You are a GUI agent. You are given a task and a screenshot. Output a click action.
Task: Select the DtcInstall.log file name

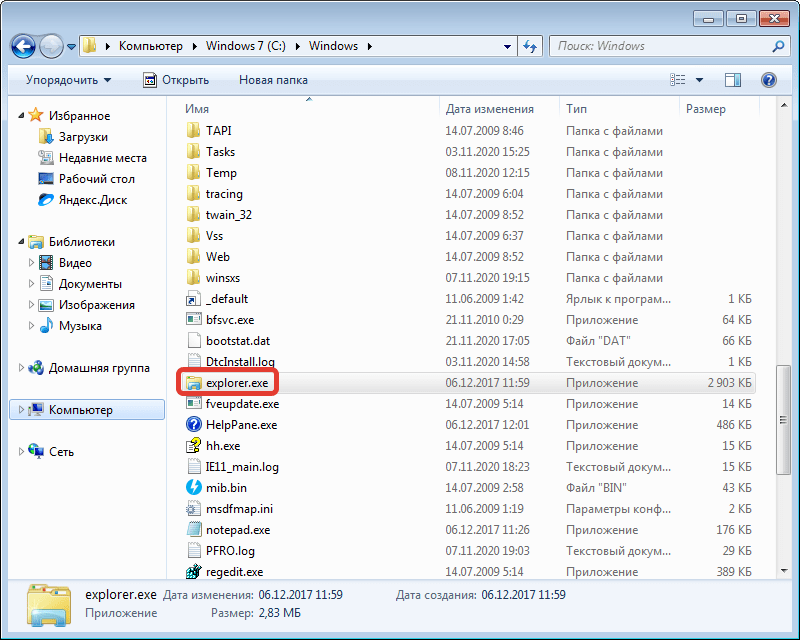click(240, 361)
